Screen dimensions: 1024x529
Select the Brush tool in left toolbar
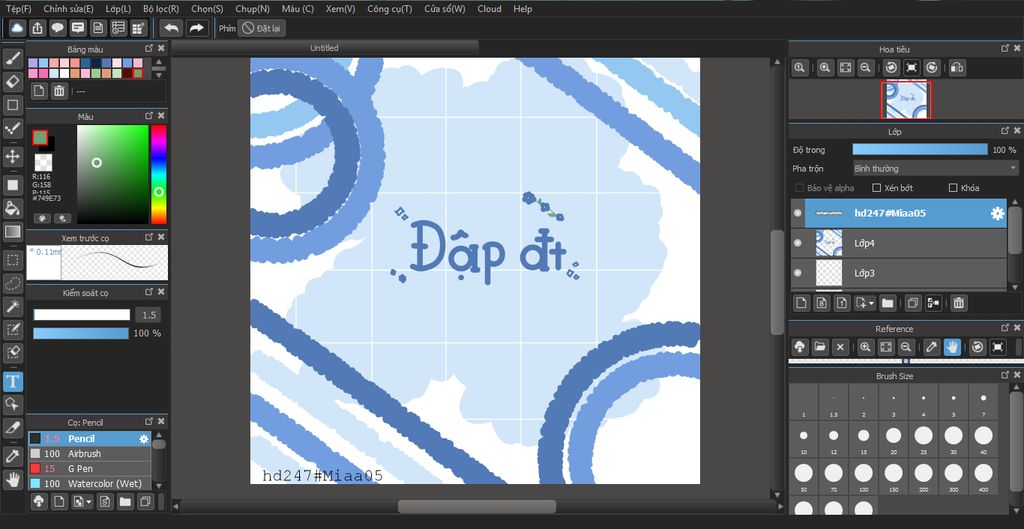click(13, 59)
